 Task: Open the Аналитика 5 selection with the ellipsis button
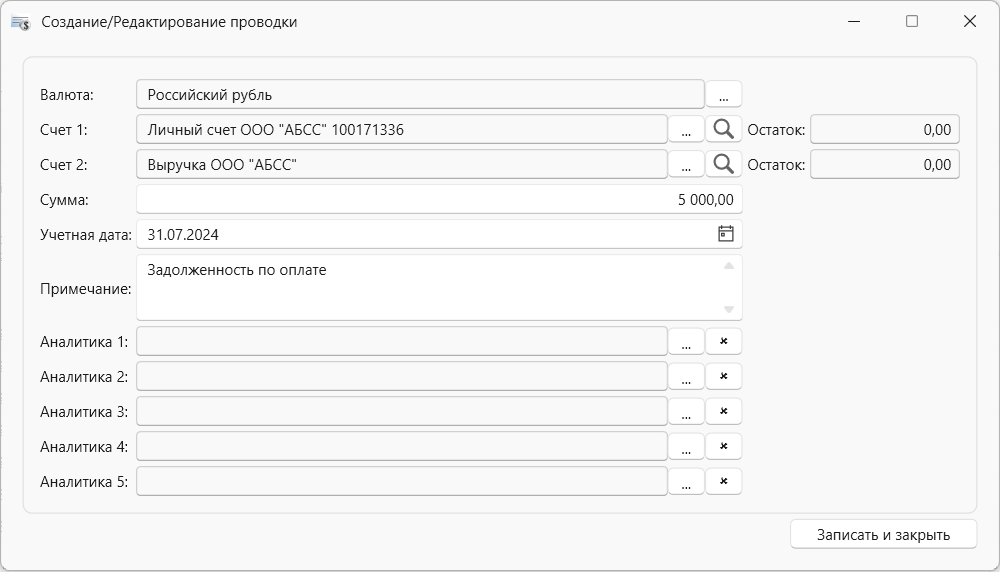tap(686, 481)
